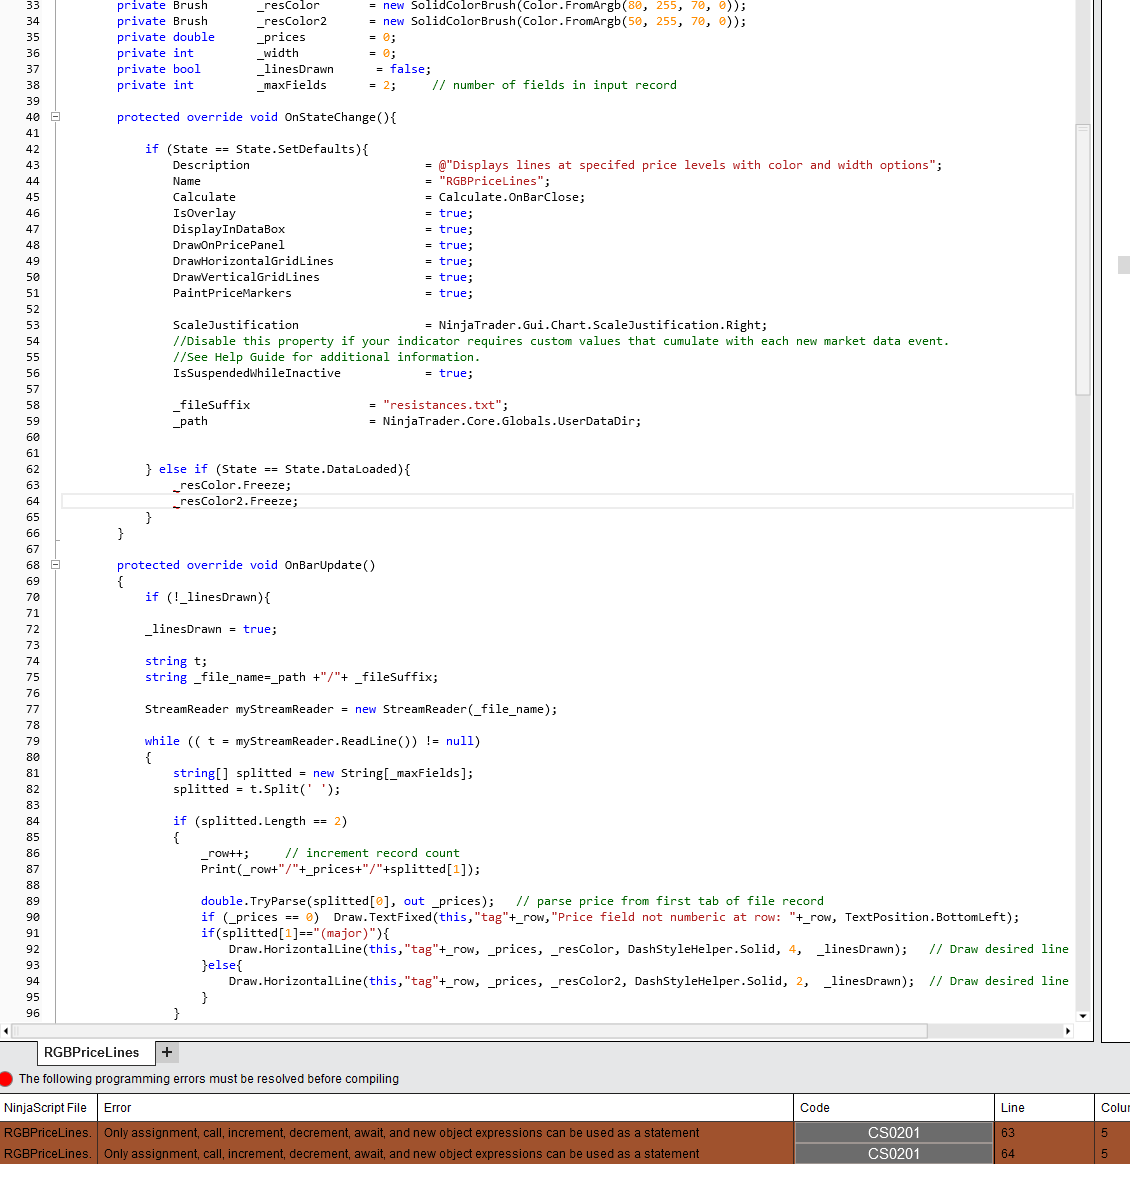Click the CS0201 code cell in the first error row
This screenshot has width=1130, height=1181.
tap(893, 1133)
